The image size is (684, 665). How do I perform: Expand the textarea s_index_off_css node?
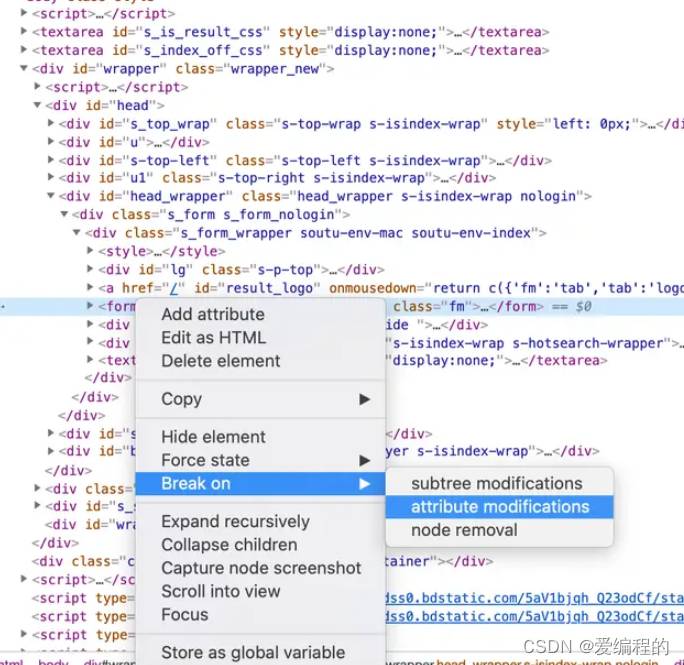[x=24, y=49]
